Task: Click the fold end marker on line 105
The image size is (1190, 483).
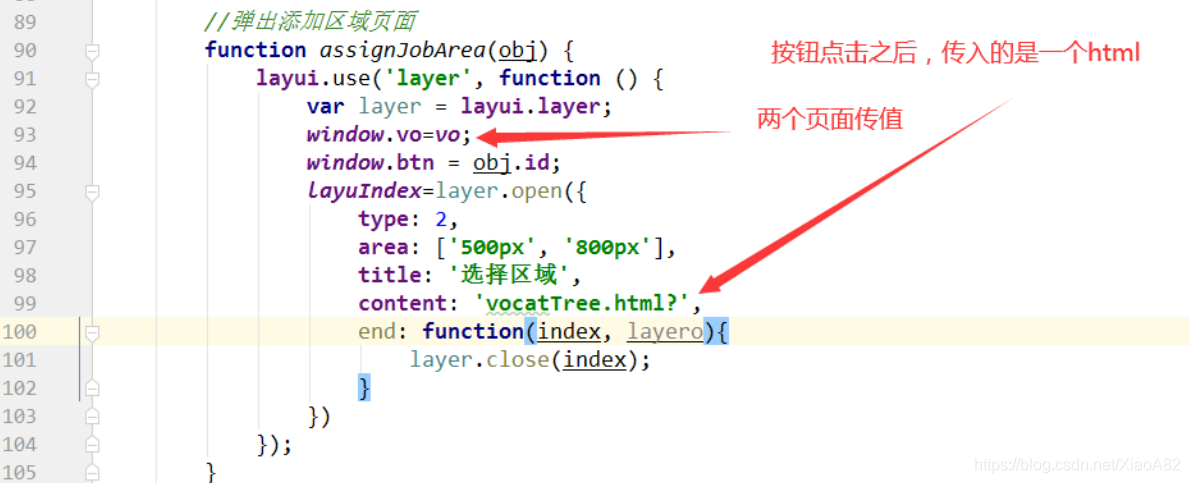Action: click(x=92, y=472)
